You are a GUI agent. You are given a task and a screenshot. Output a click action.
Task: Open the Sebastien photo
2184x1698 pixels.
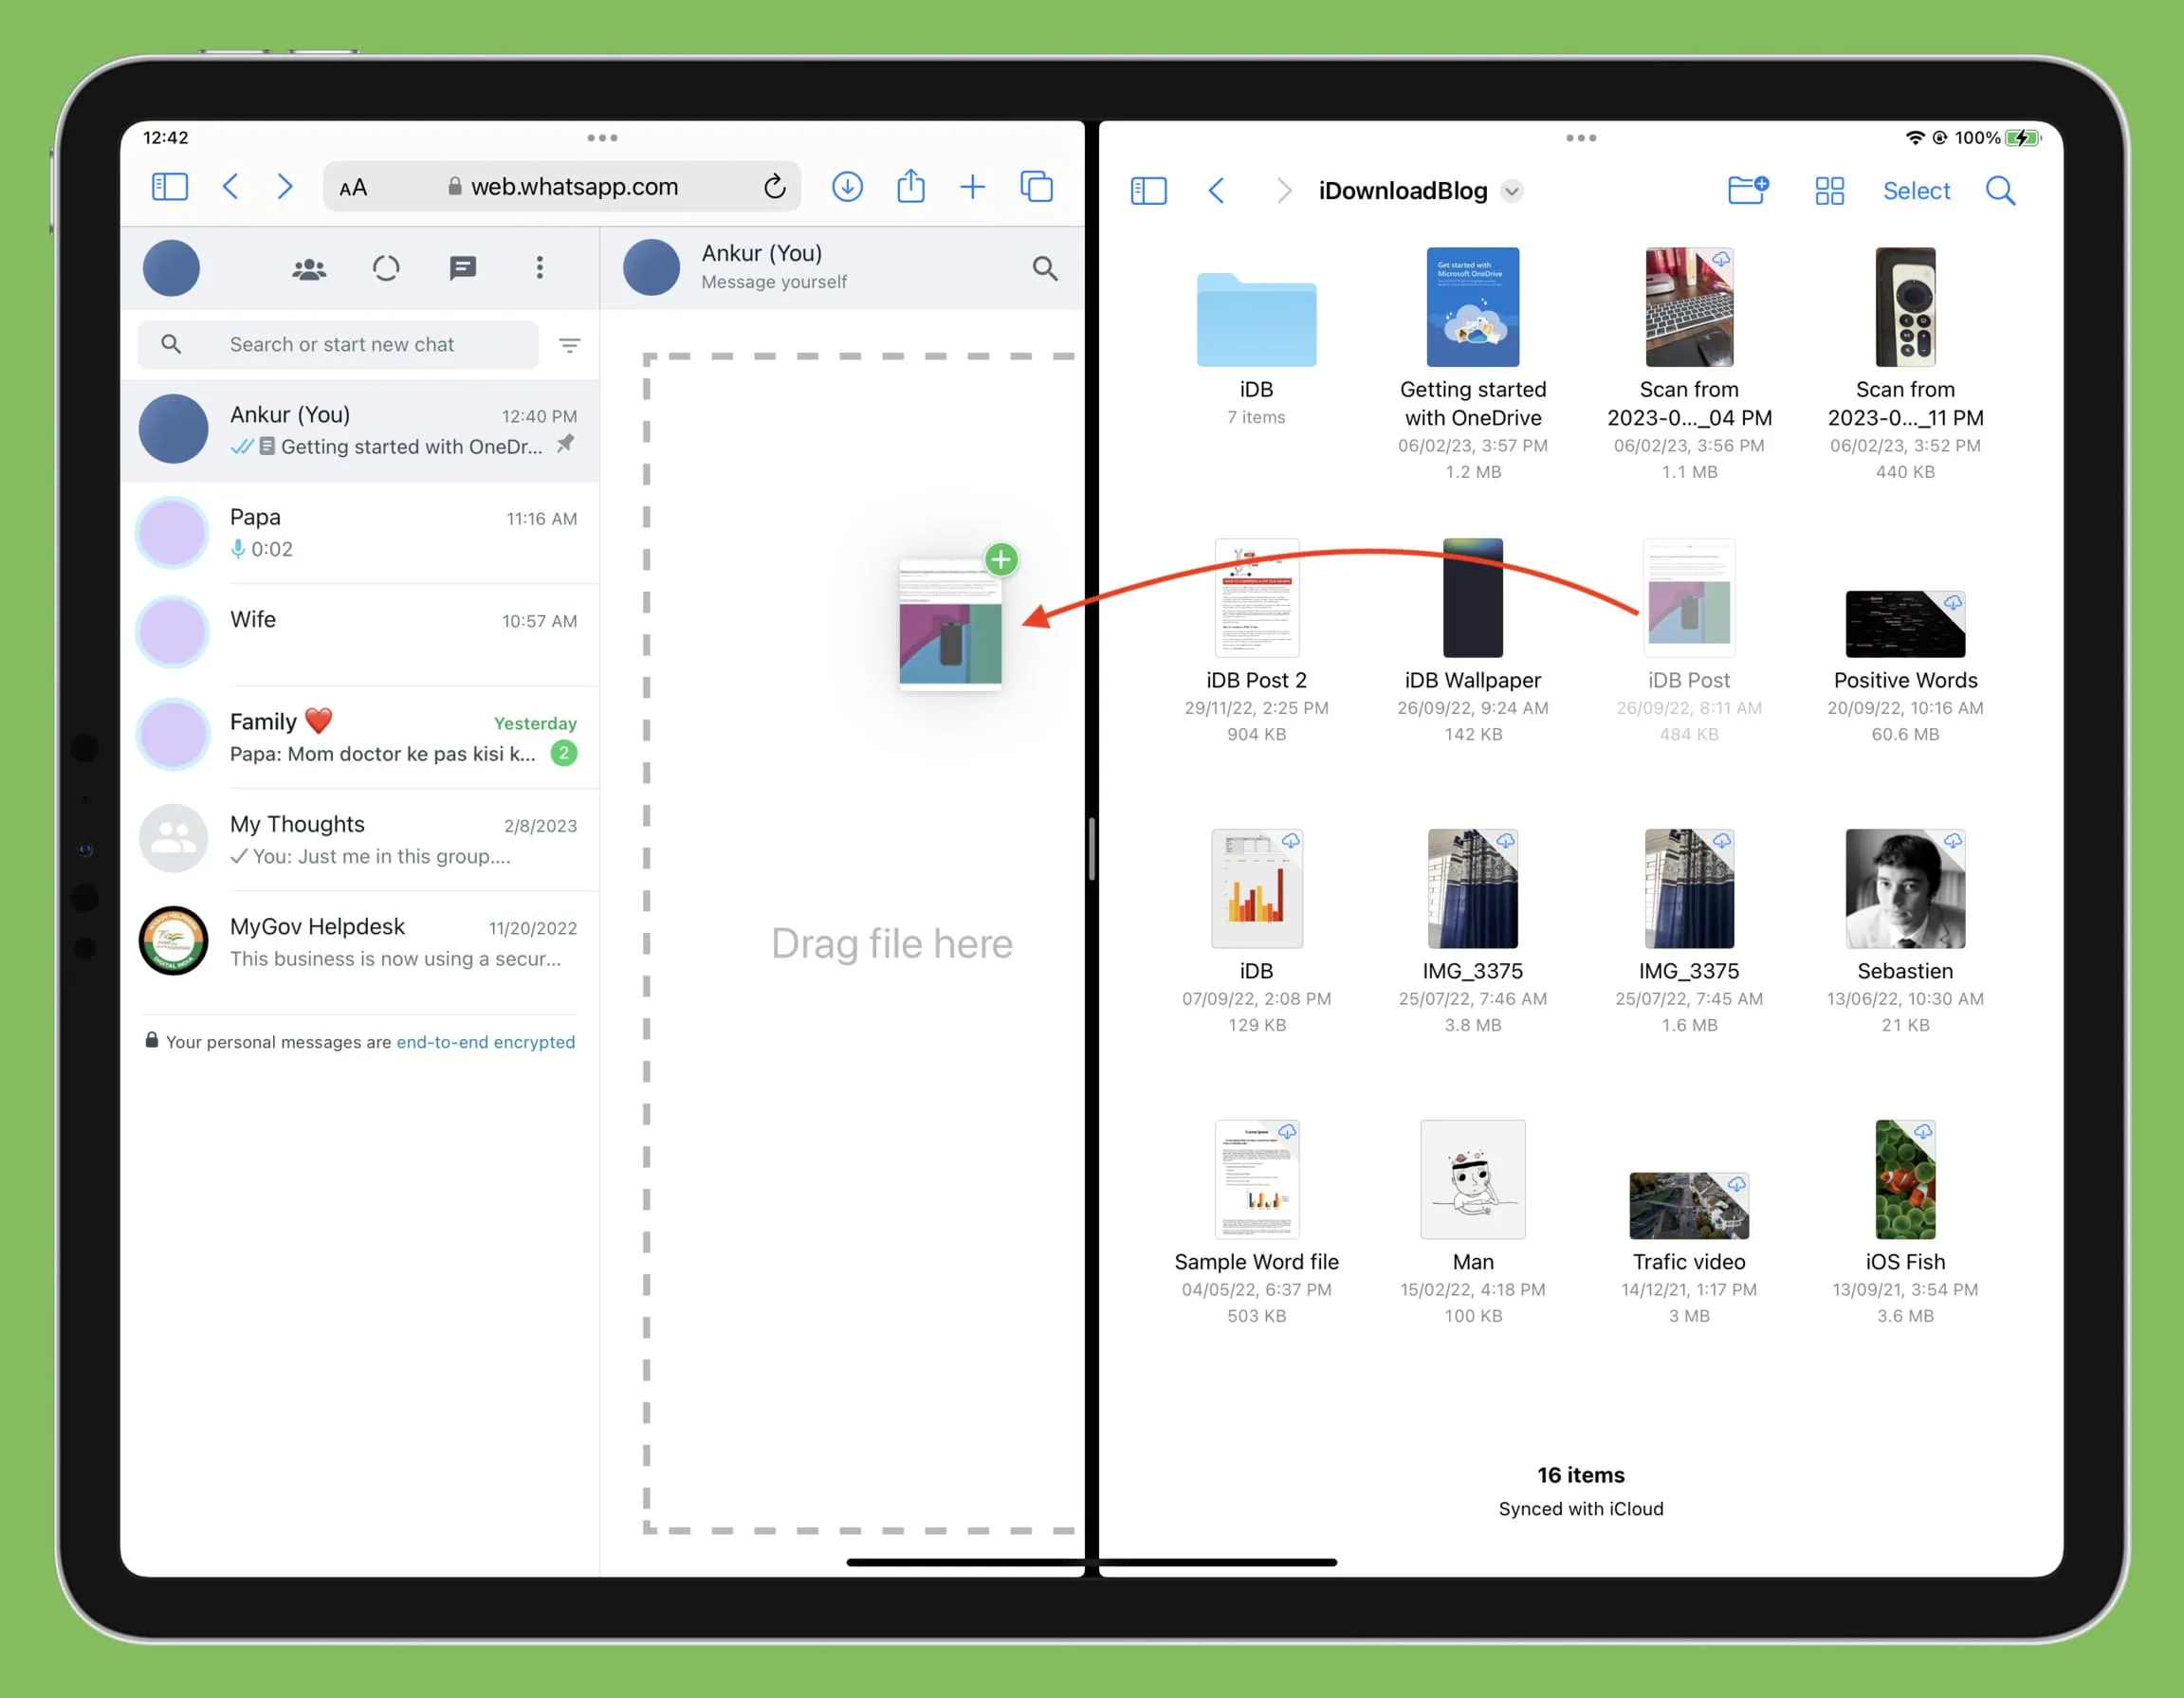point(1905,889)
